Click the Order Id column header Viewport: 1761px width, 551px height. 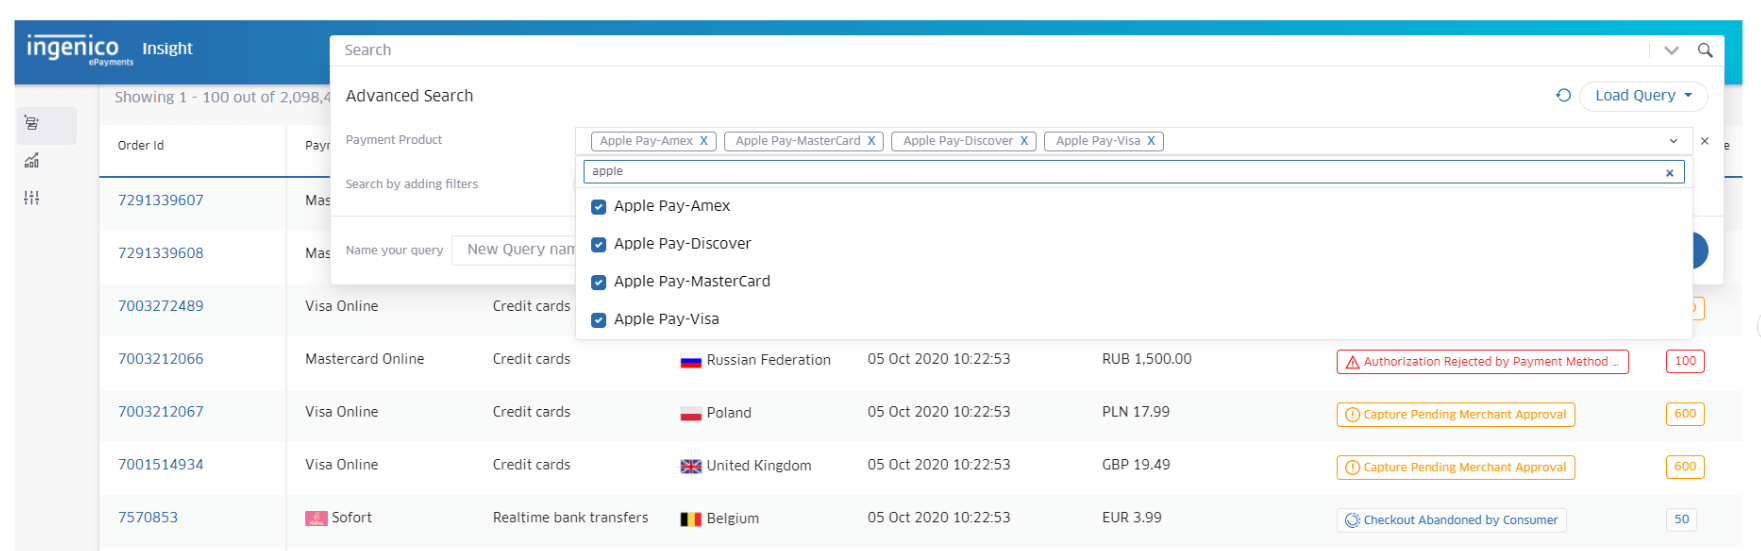[x=141, y=146]
